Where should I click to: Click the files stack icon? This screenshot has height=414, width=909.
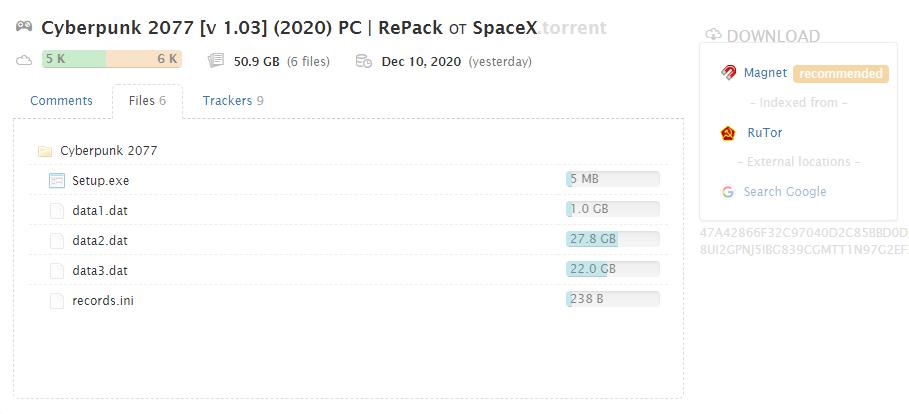click(x=216, y=61)
